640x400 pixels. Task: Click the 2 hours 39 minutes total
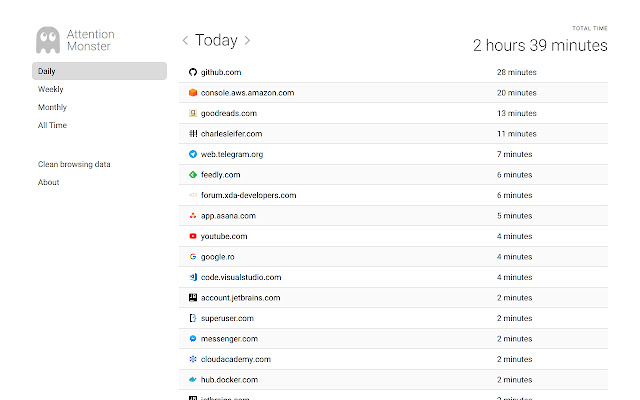coord(540,45)
